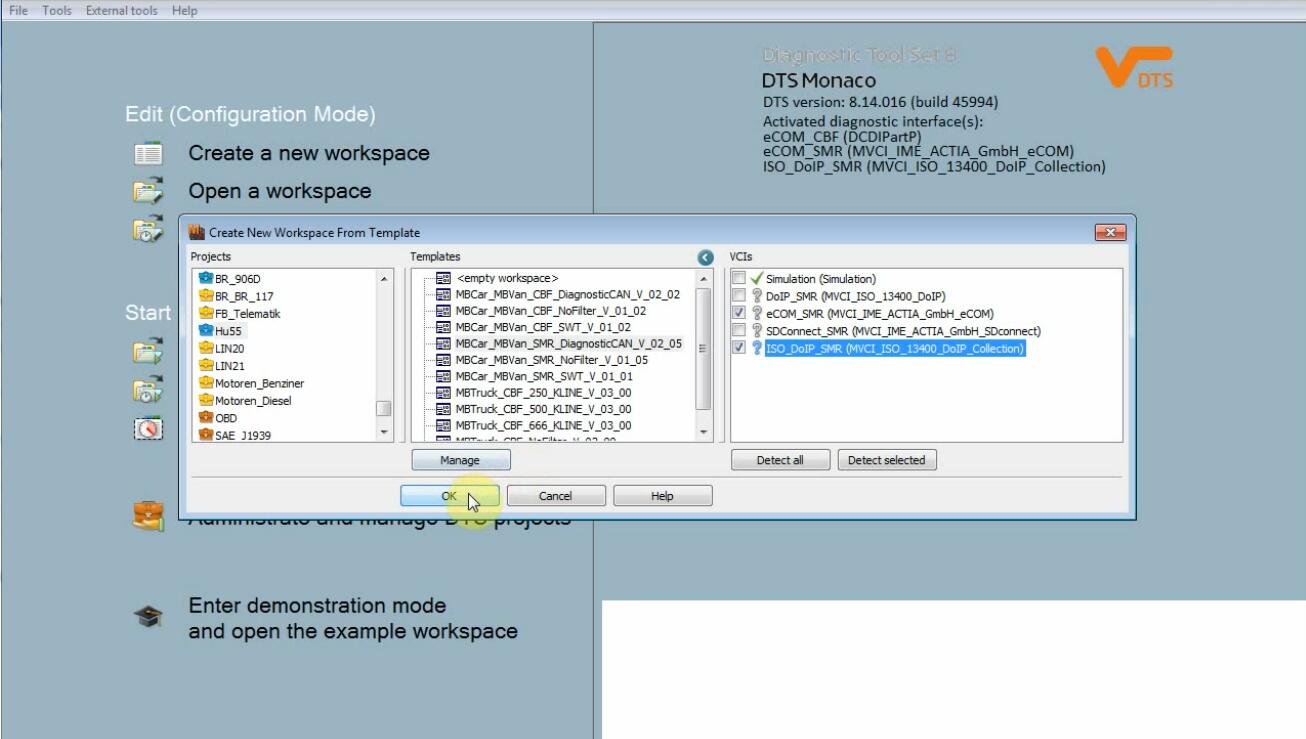Toggle the SDConnect_SMR checkbox
Viewport: 1306px width, 739px height.
pos(738,331)
